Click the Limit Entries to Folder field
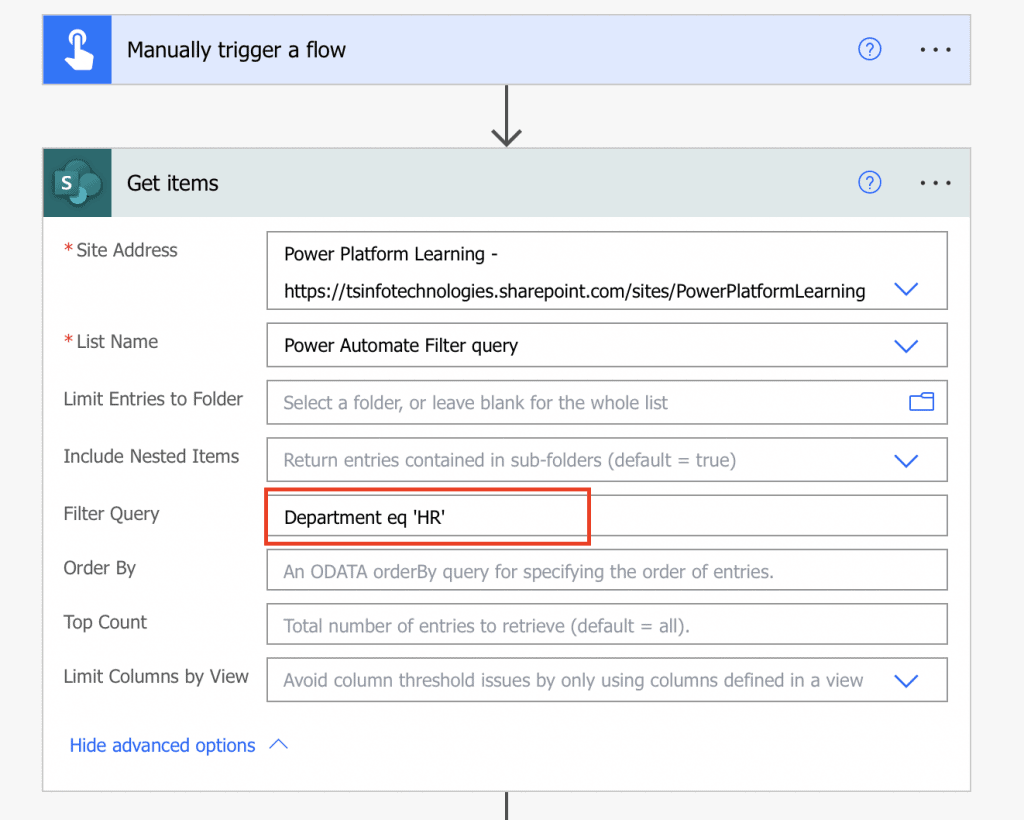Screen dimensions: 1024x820 pos(607,402)
